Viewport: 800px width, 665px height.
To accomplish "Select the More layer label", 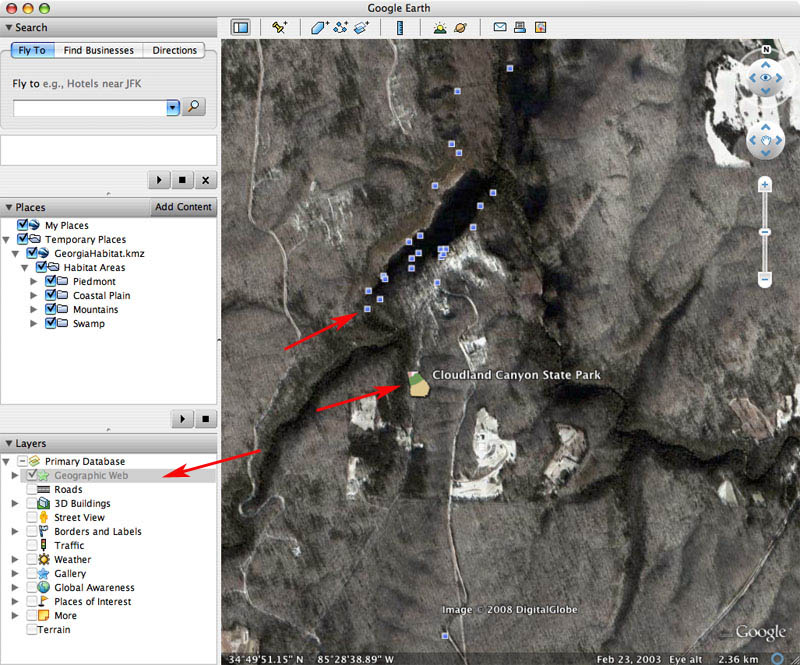I will click(65, 615).
